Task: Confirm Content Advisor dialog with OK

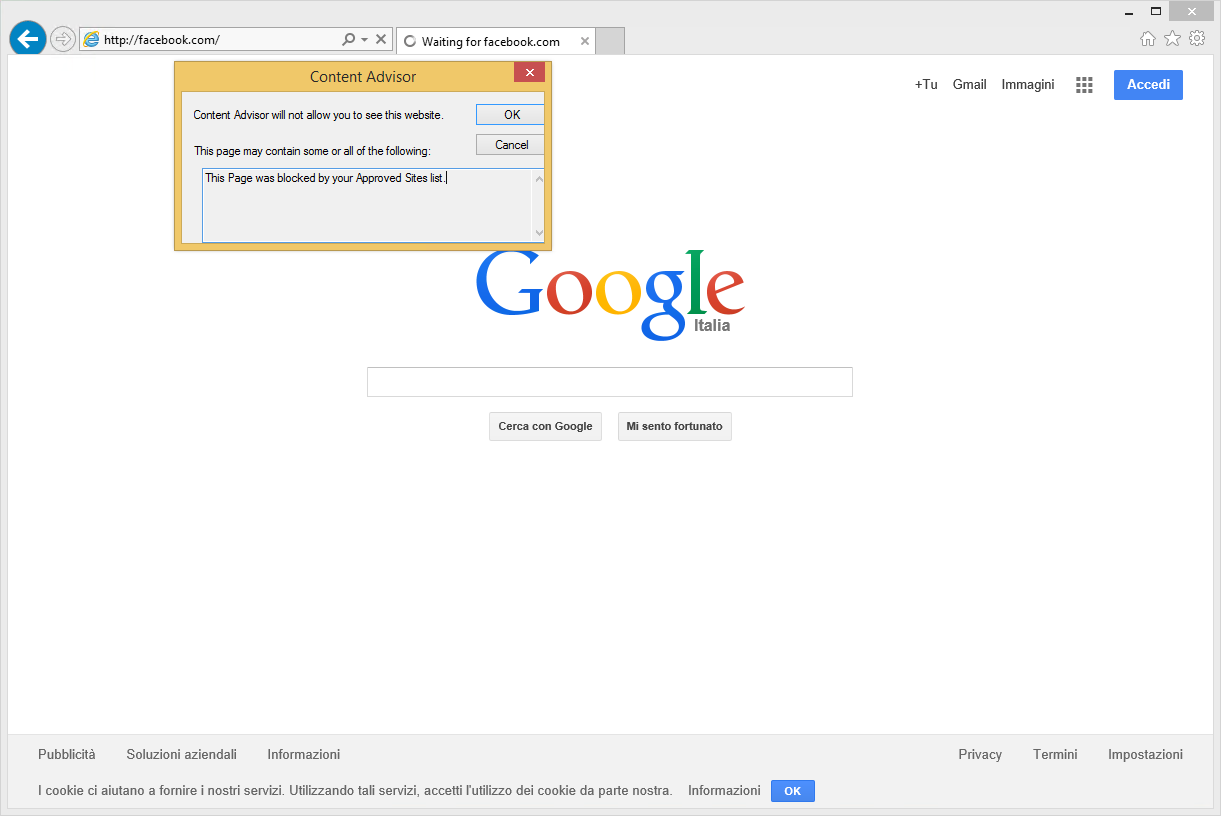Action: pos(511,114)
